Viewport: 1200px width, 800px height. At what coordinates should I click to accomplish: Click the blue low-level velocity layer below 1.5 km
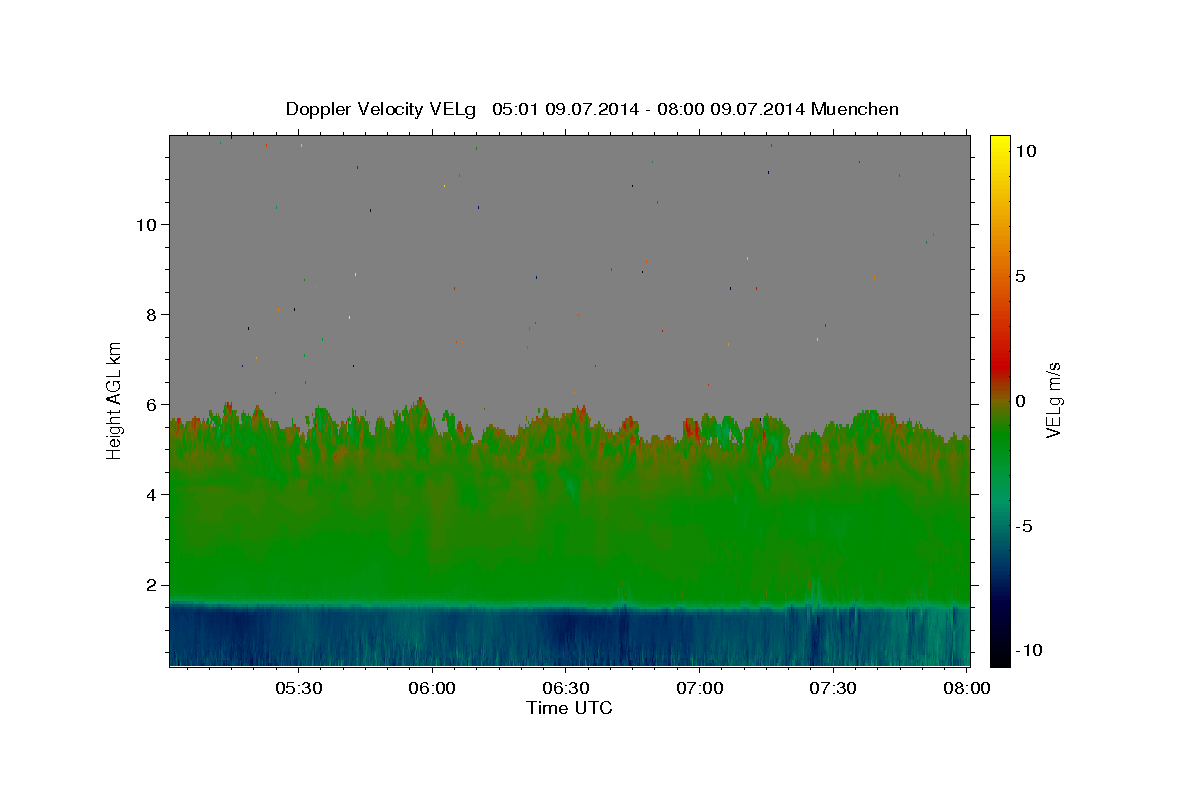(569, 637)
